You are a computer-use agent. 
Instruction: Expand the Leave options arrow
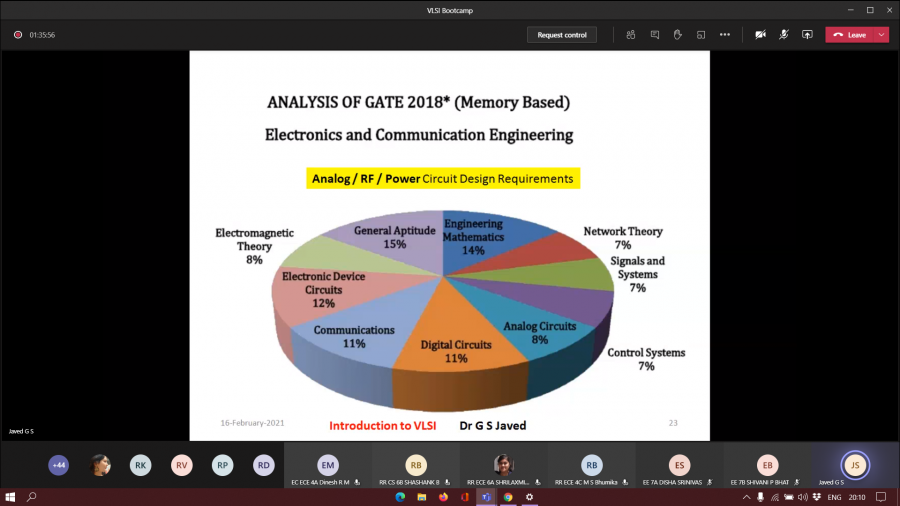click(x=881, y=34)
